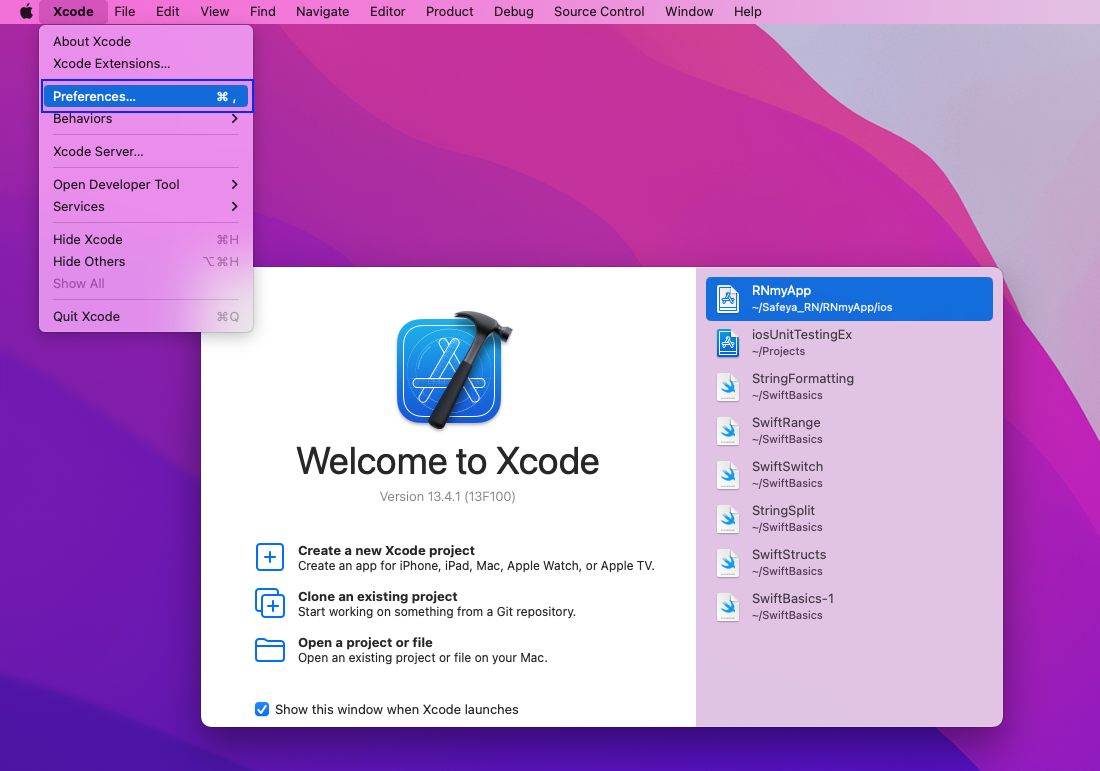Click the Xcode menu bar title
The height and width of the screenshot is (771, 1100).
(x=73, y=11)
